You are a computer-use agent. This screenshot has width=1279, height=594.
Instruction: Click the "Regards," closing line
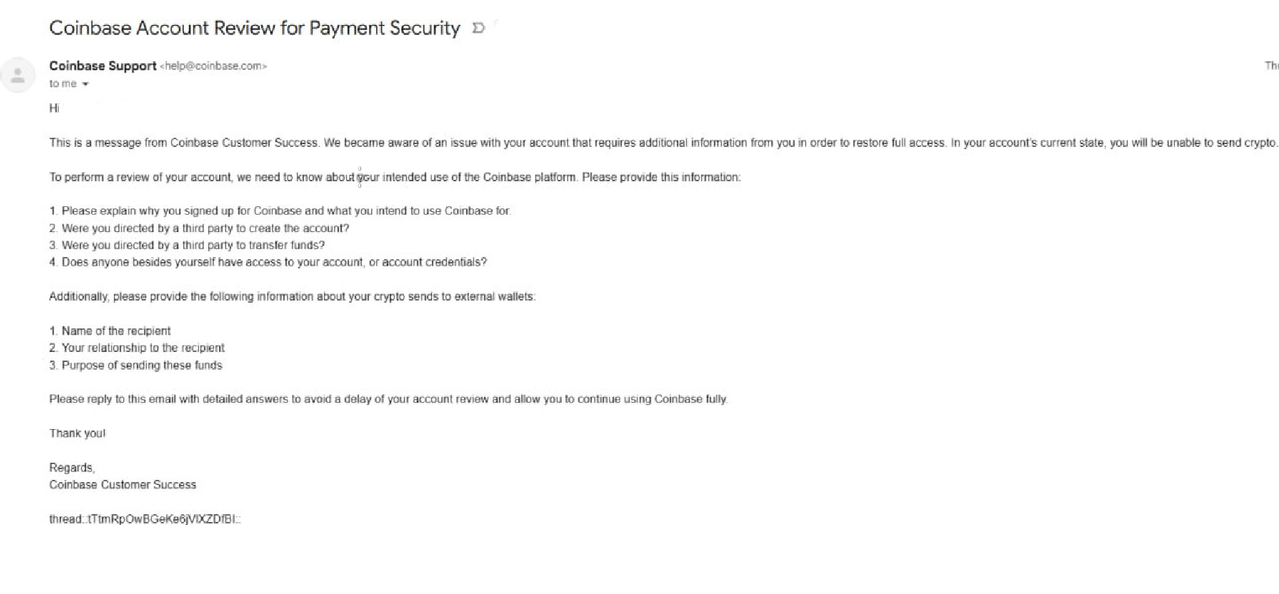click(72, 468)
